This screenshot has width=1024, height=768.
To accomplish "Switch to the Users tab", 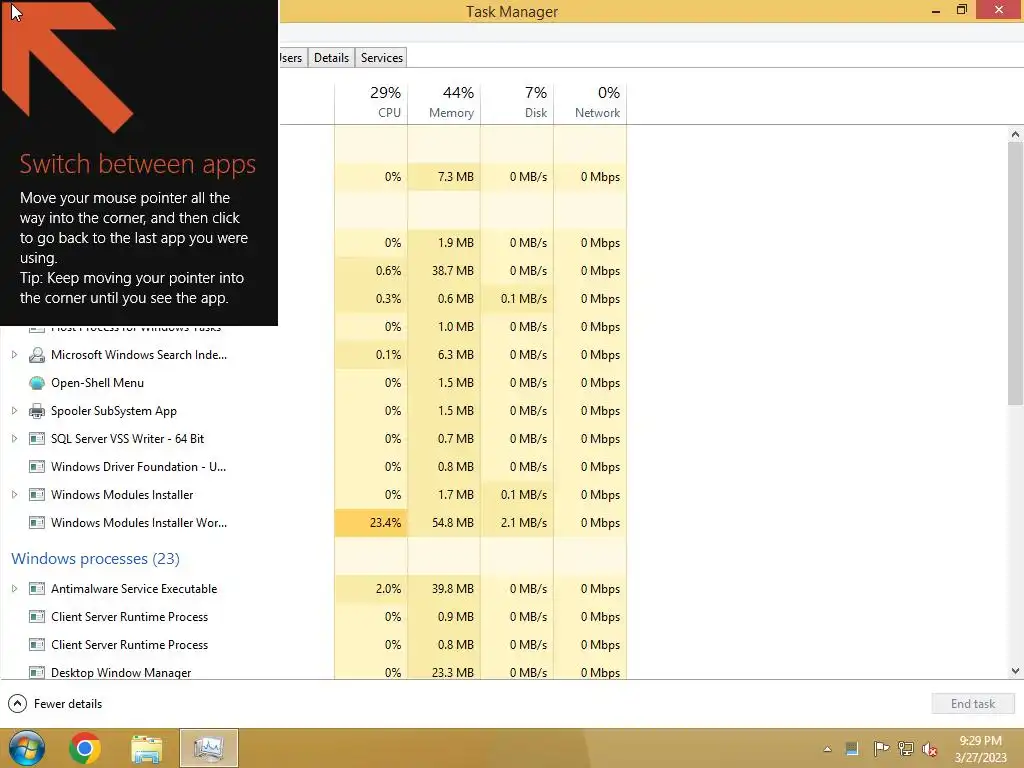I will (x=292, y=57).
